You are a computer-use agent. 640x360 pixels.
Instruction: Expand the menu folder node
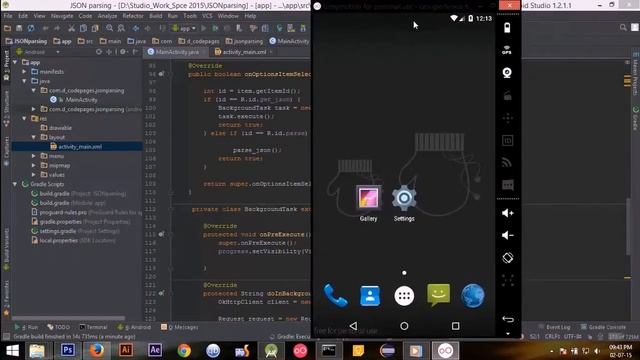point(34,156)
